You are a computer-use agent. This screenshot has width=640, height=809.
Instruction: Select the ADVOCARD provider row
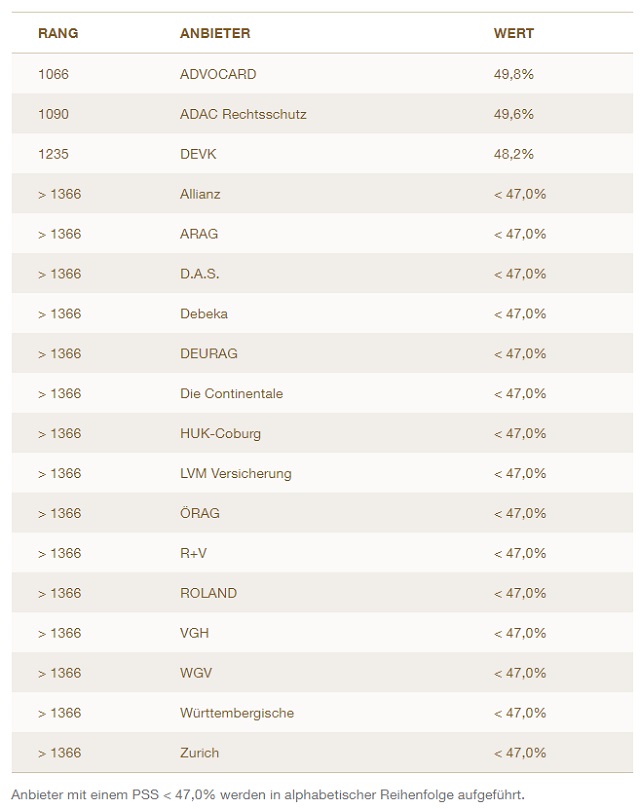click(218, 74)
